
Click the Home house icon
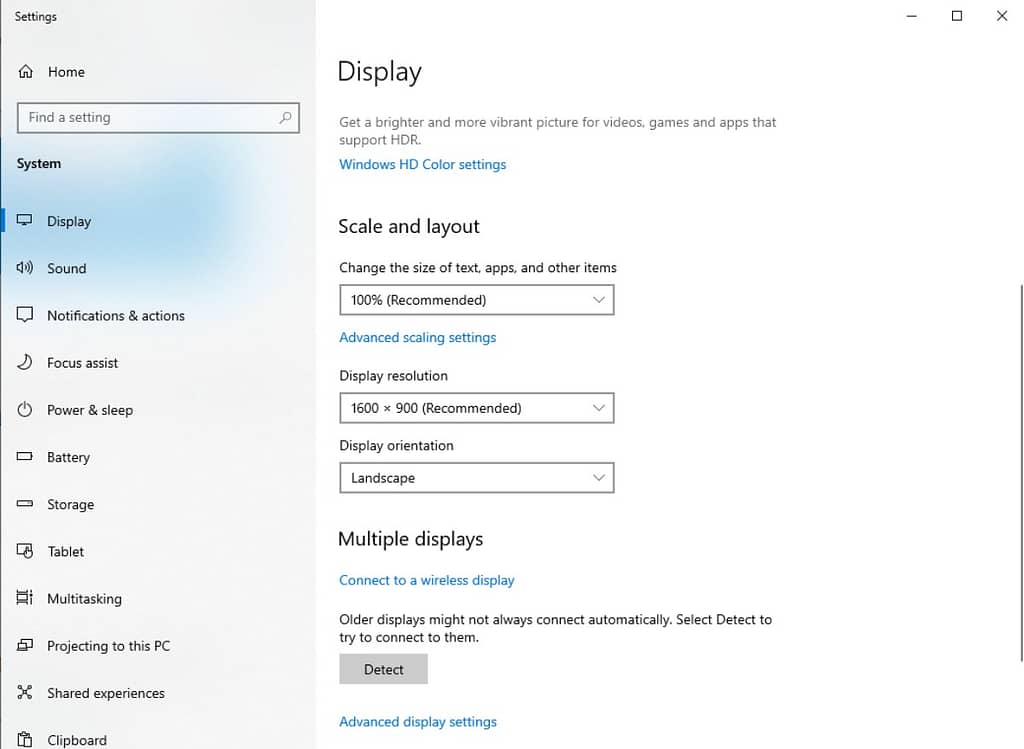coord(25,72)
